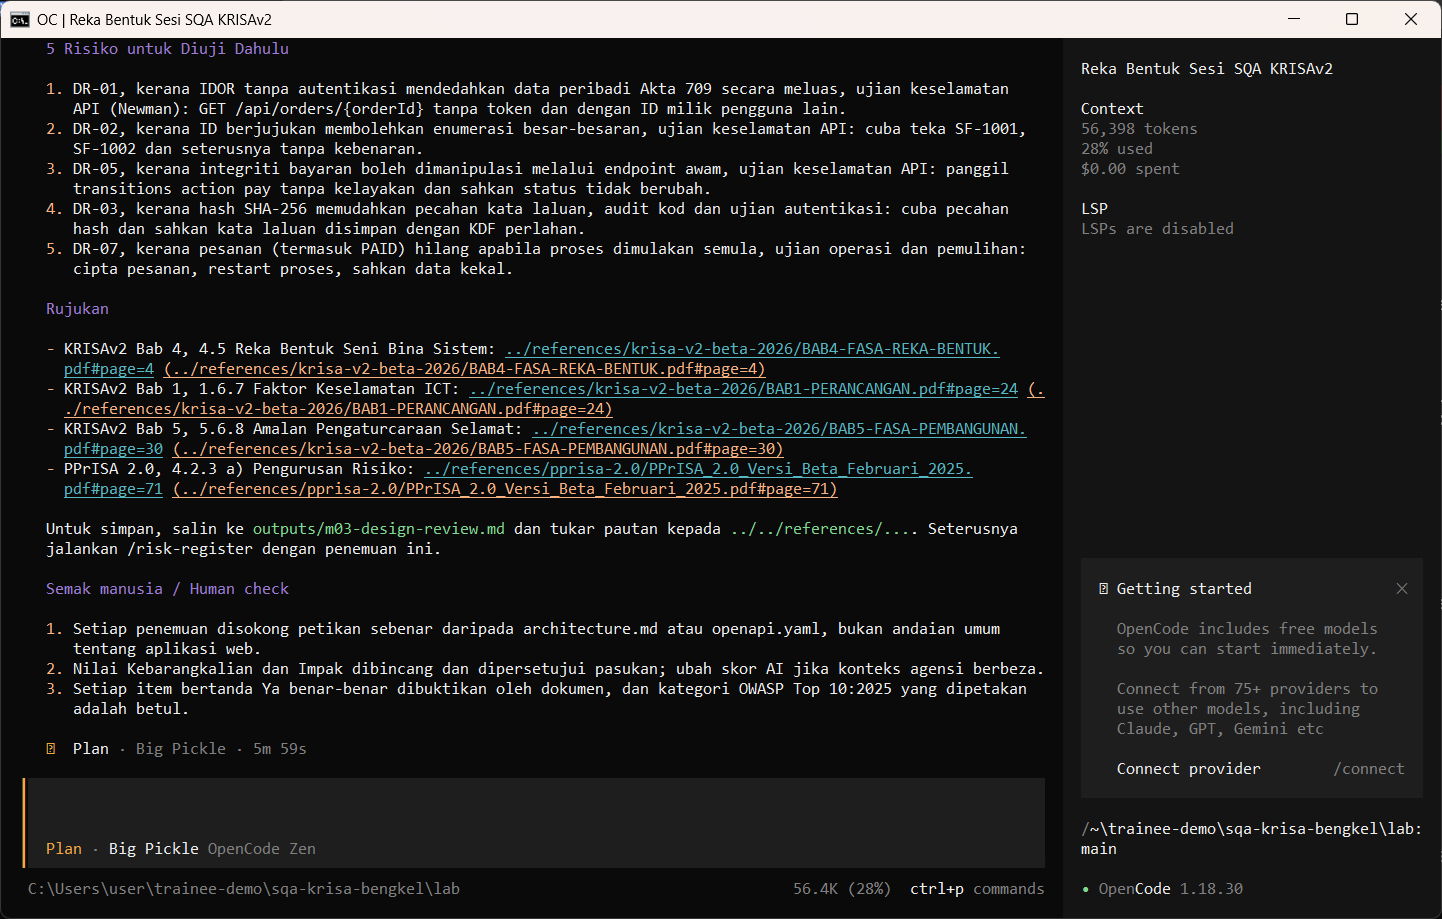Click the Plan agent label in the prompt

pos(64,849)
